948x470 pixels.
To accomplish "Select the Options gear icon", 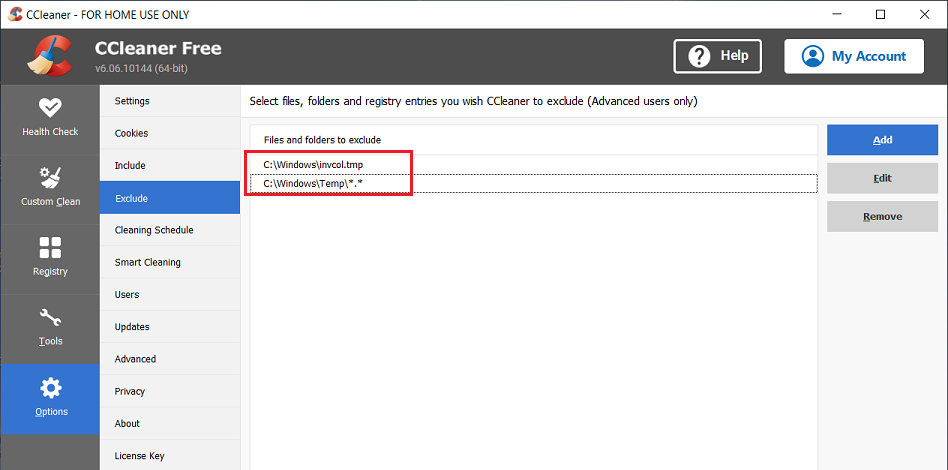I will 50,388.
